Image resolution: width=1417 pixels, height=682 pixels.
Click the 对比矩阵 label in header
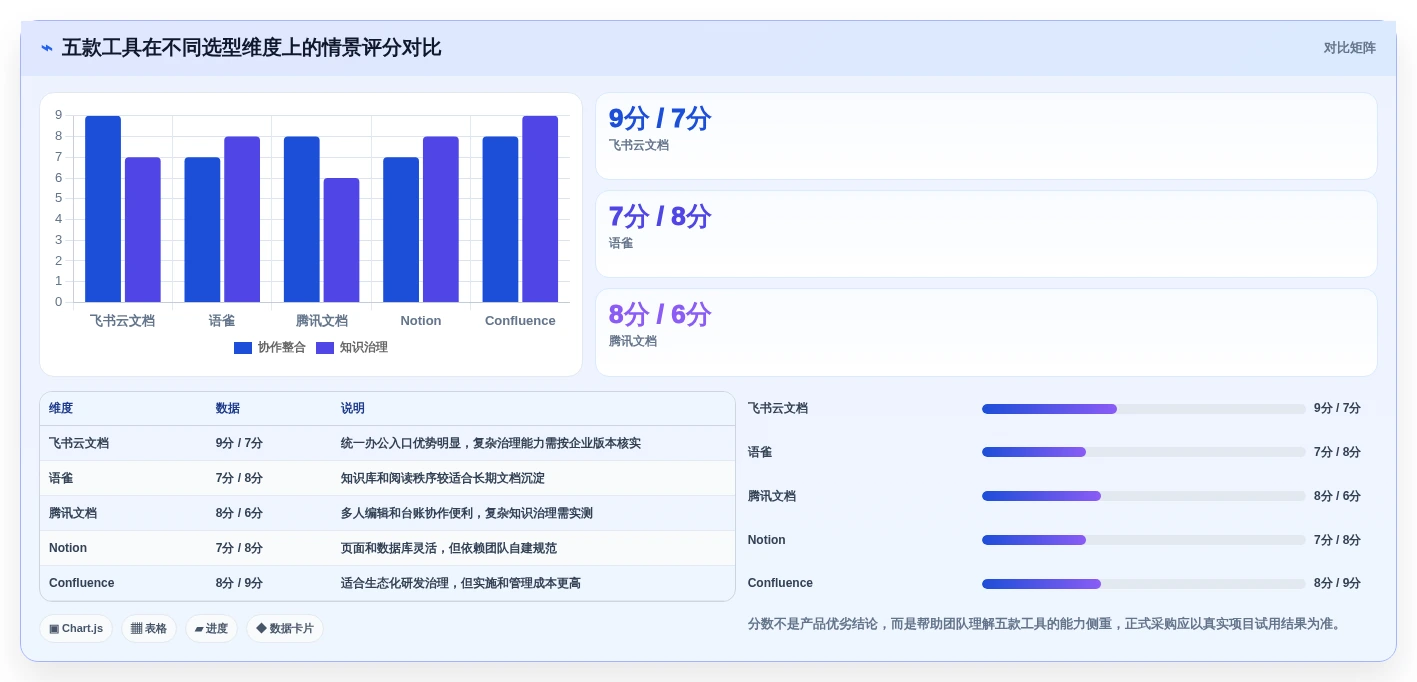pyautogui.click(x=1349, y=48)
